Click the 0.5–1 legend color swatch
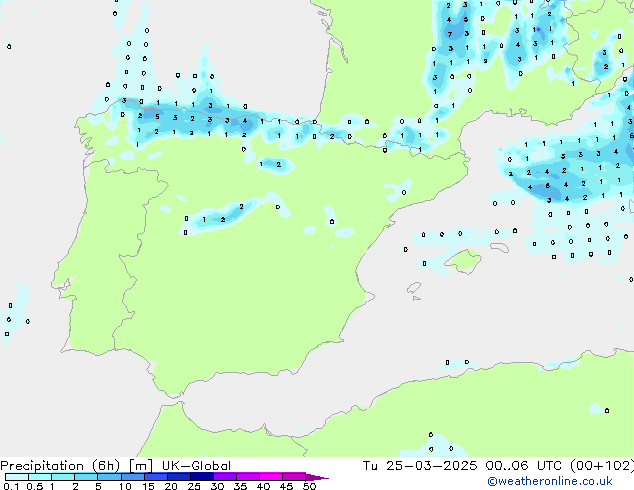This screenshot has width=634, height=490. click(x=40, y=477)
